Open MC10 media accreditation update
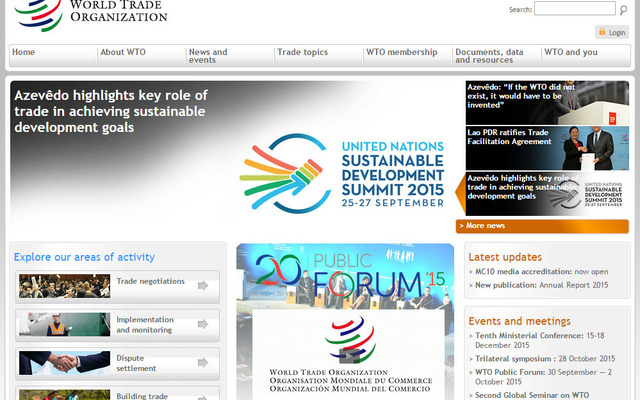Viewport: 640px width, 400px height. (x=541, y=272)
